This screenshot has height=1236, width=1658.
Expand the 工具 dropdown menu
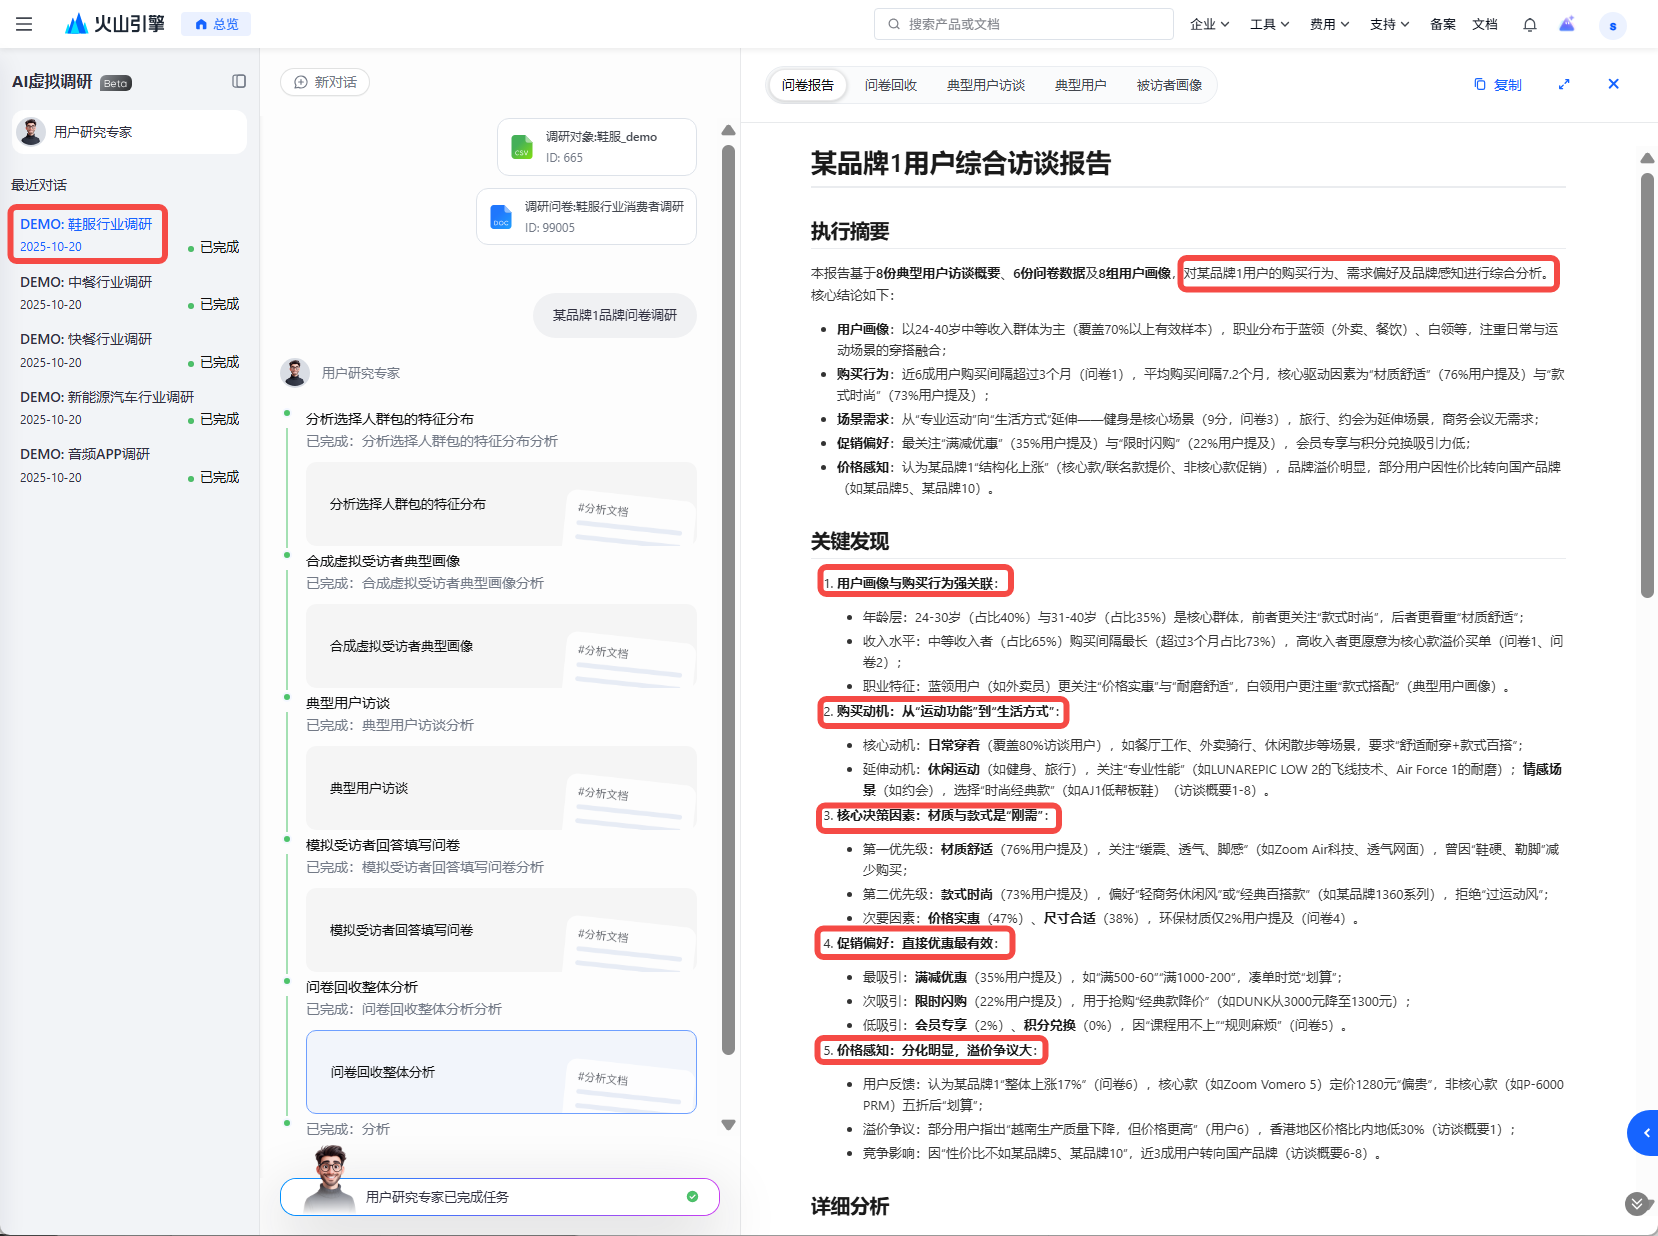1270,24
